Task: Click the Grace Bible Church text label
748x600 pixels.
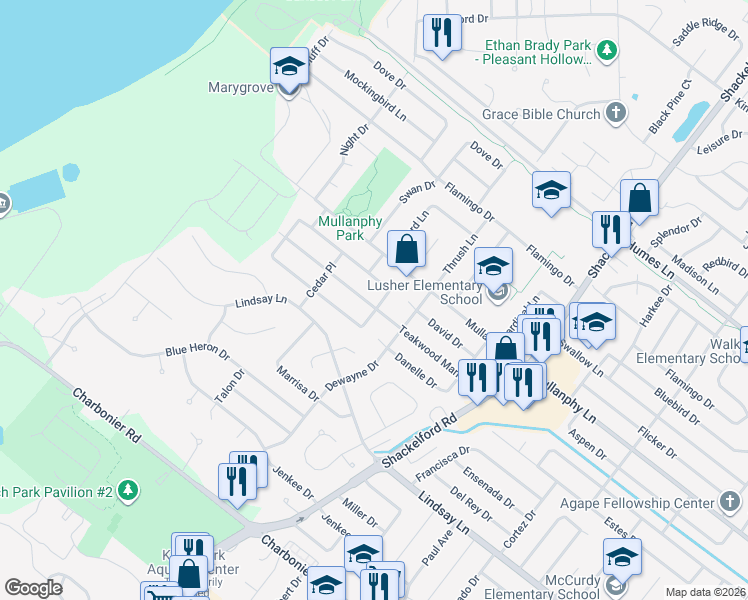Action: (x=541, y=114)
